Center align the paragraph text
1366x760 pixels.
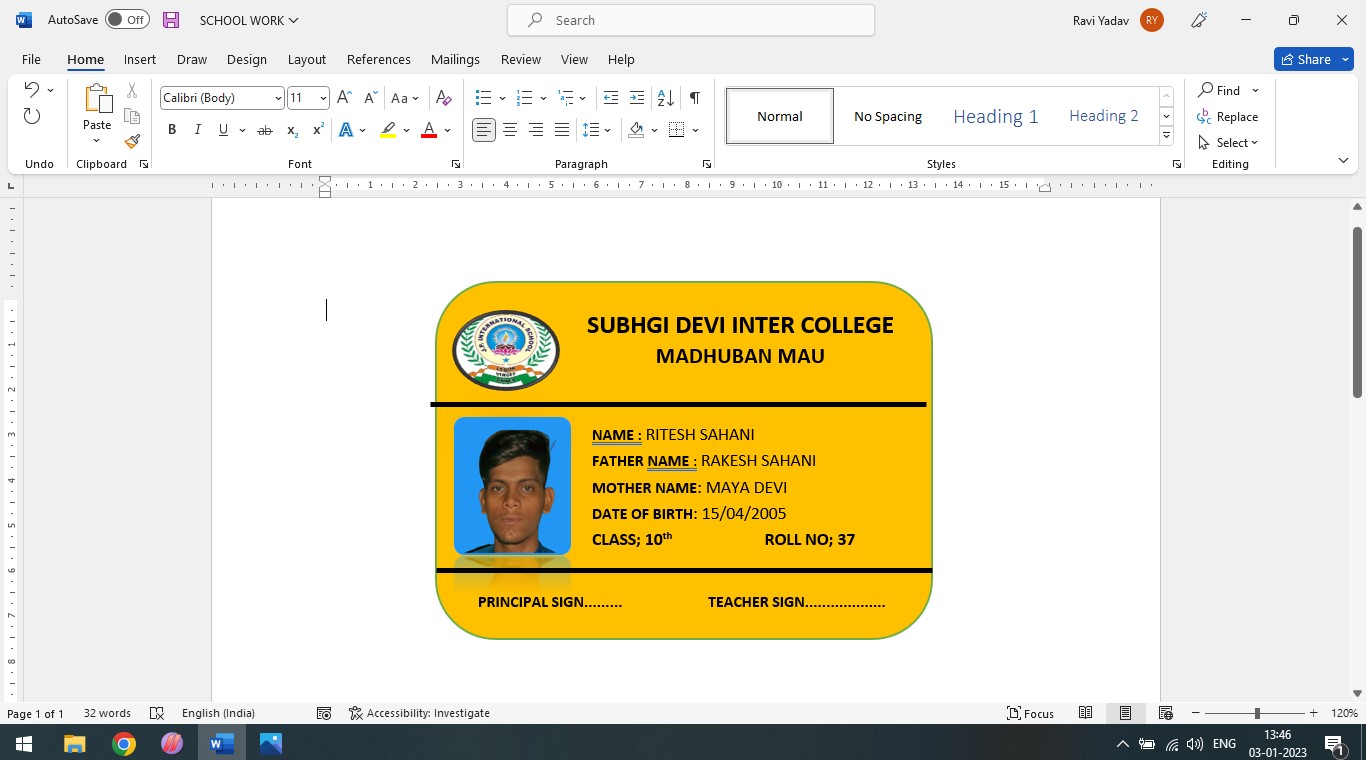click(x=510, y=130)
